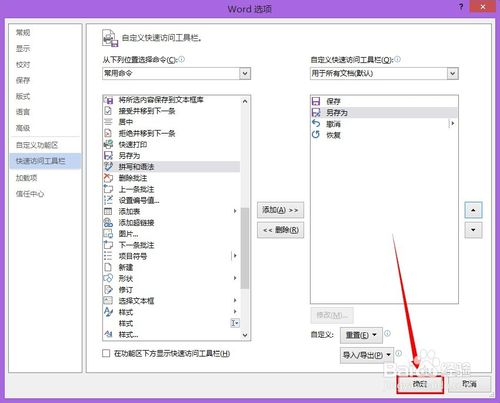Click the move up arrow button
The image size is (500, 403).
point(473,210)
